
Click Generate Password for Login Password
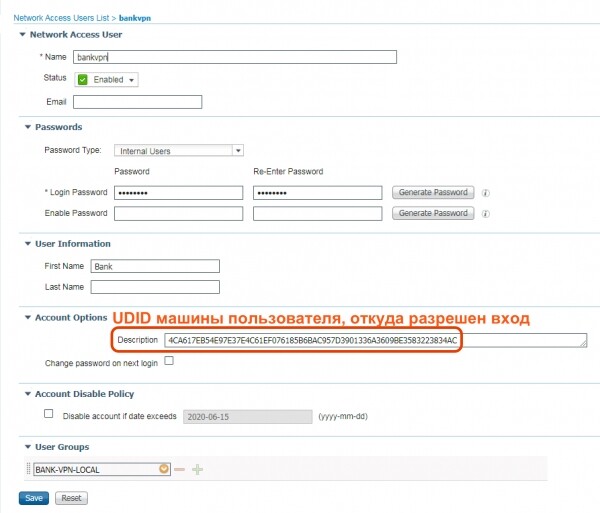tap(432, 193)
